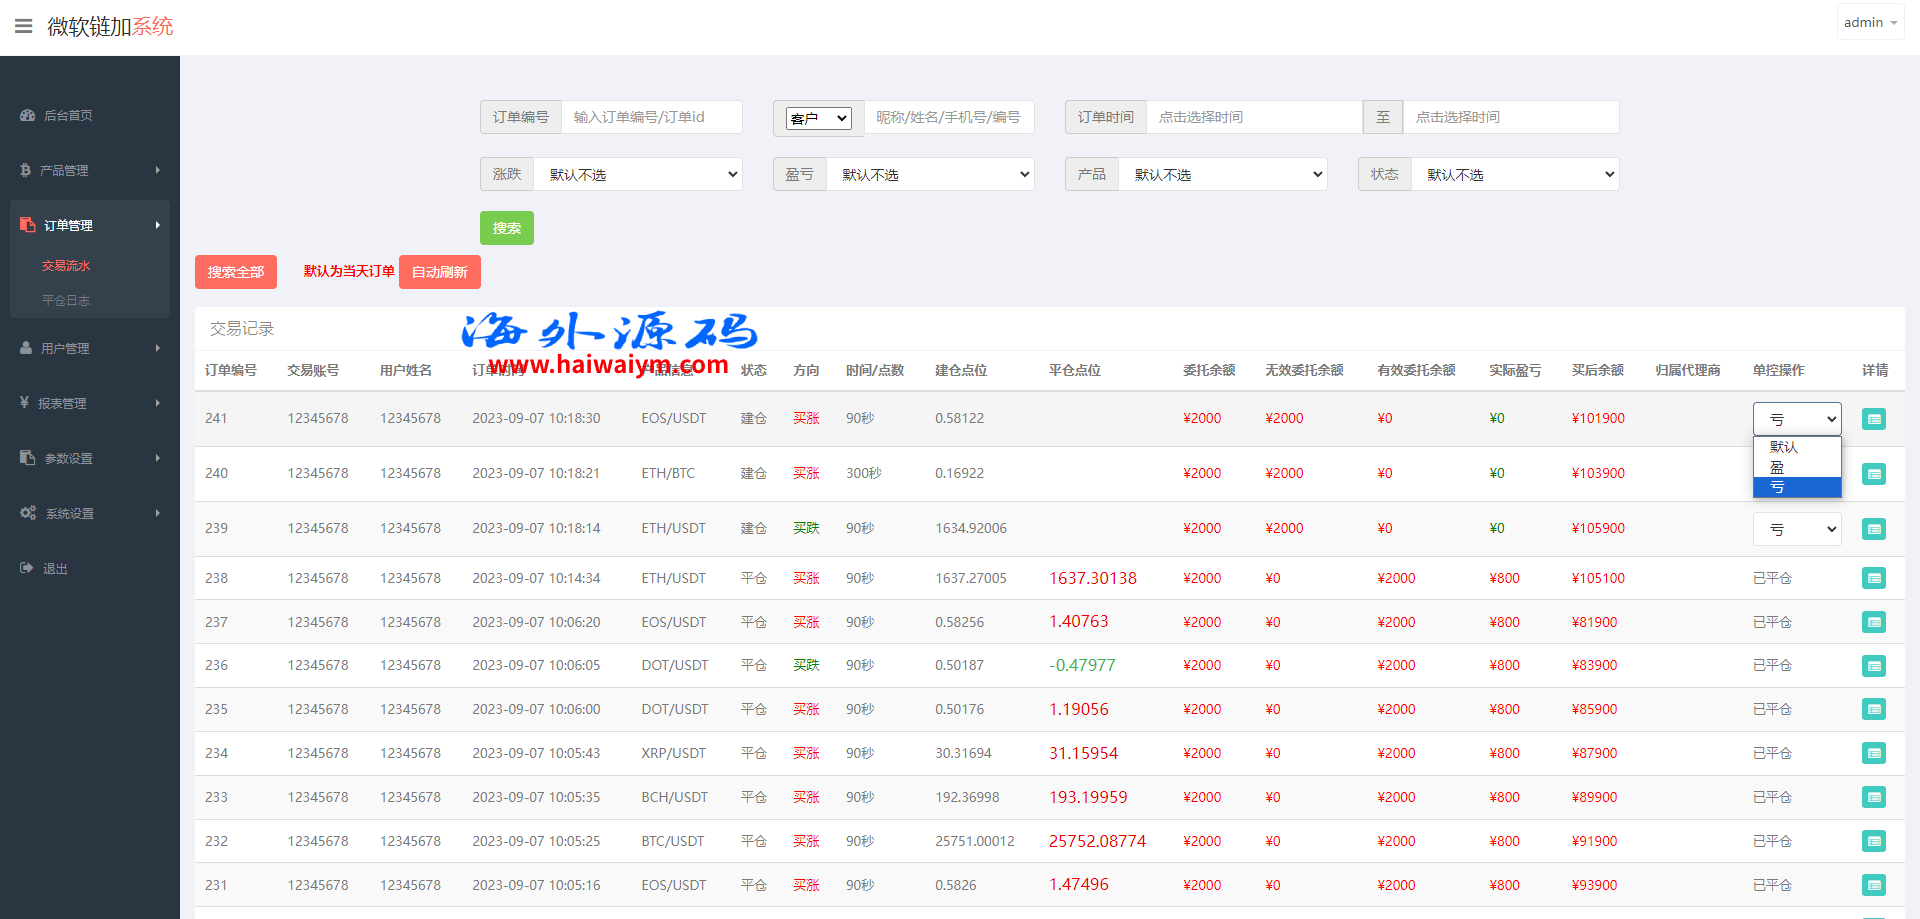The image size is (1920, 919).
Task: Click the 退出 logout icon
Action: (27, 568)
